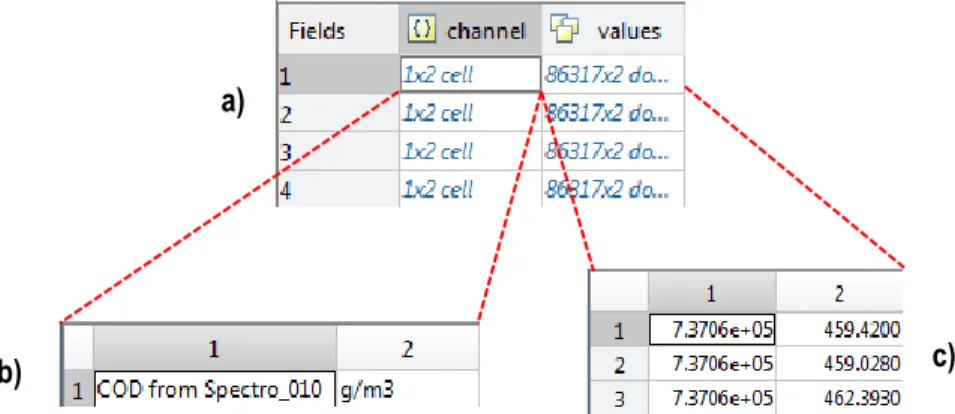Open the 1x2 cell in row 4
955x414 pixels.
pyautogui.click(x=470, y=189)
